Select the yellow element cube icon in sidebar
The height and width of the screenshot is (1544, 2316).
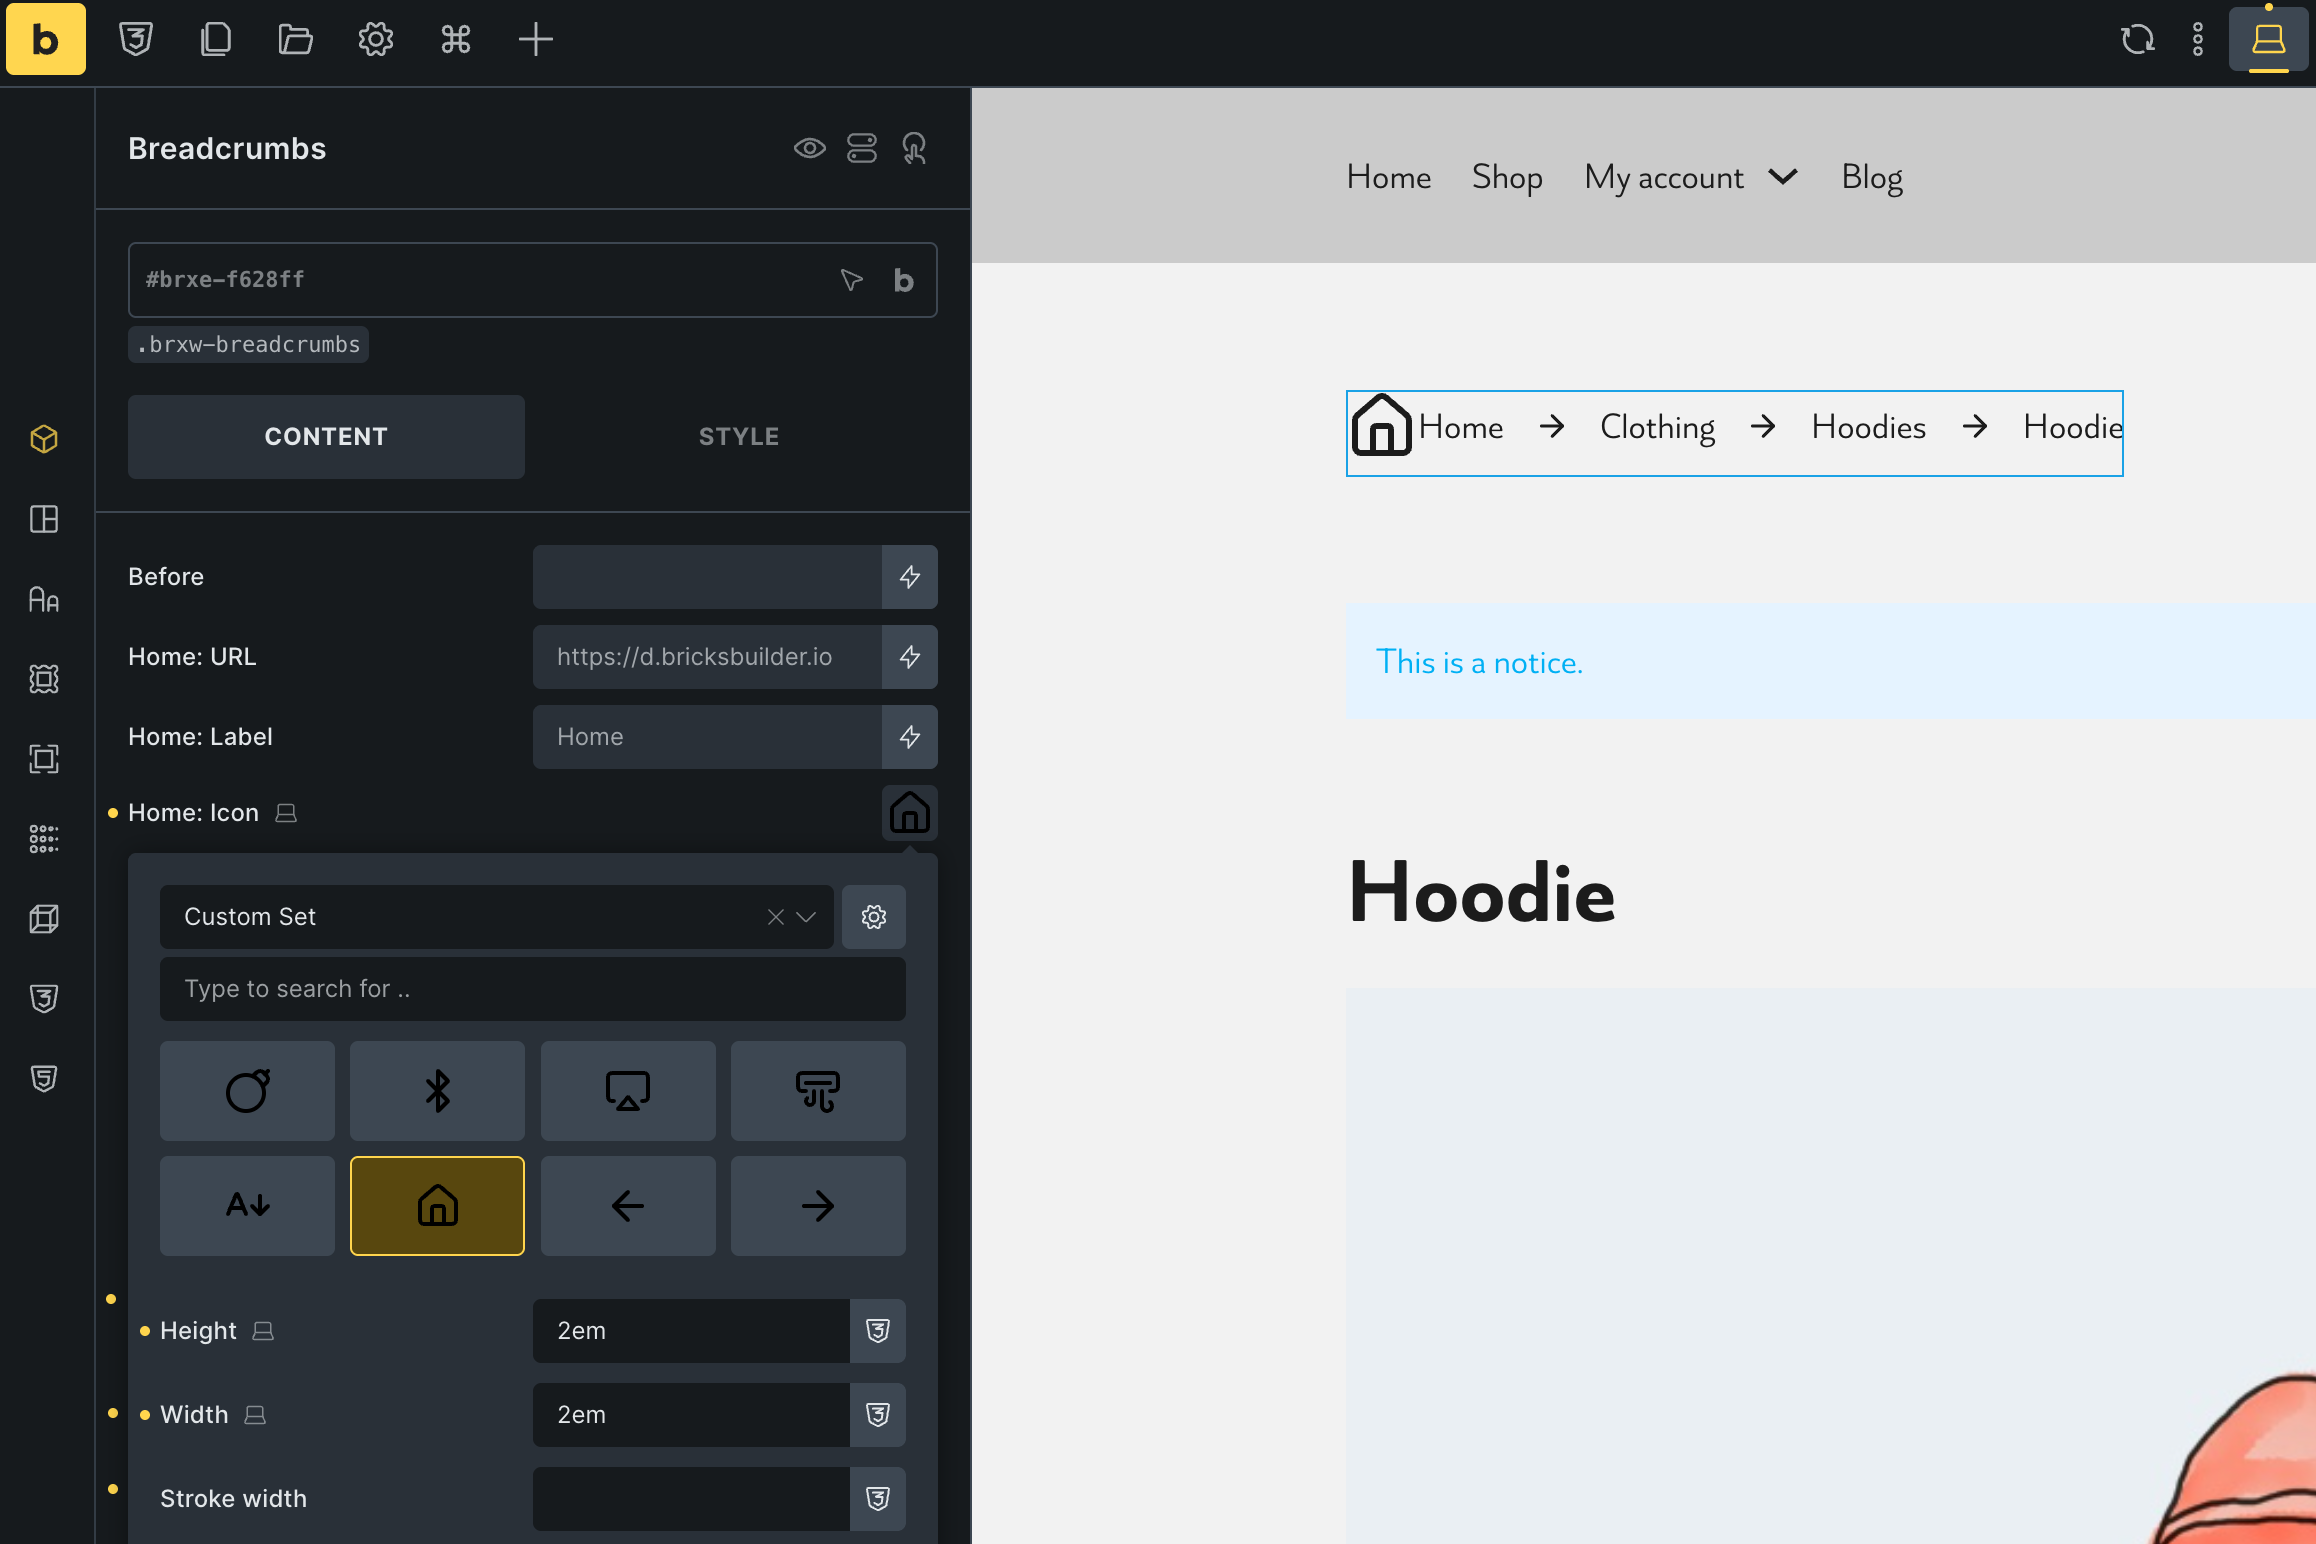click(x=44, y=439)
